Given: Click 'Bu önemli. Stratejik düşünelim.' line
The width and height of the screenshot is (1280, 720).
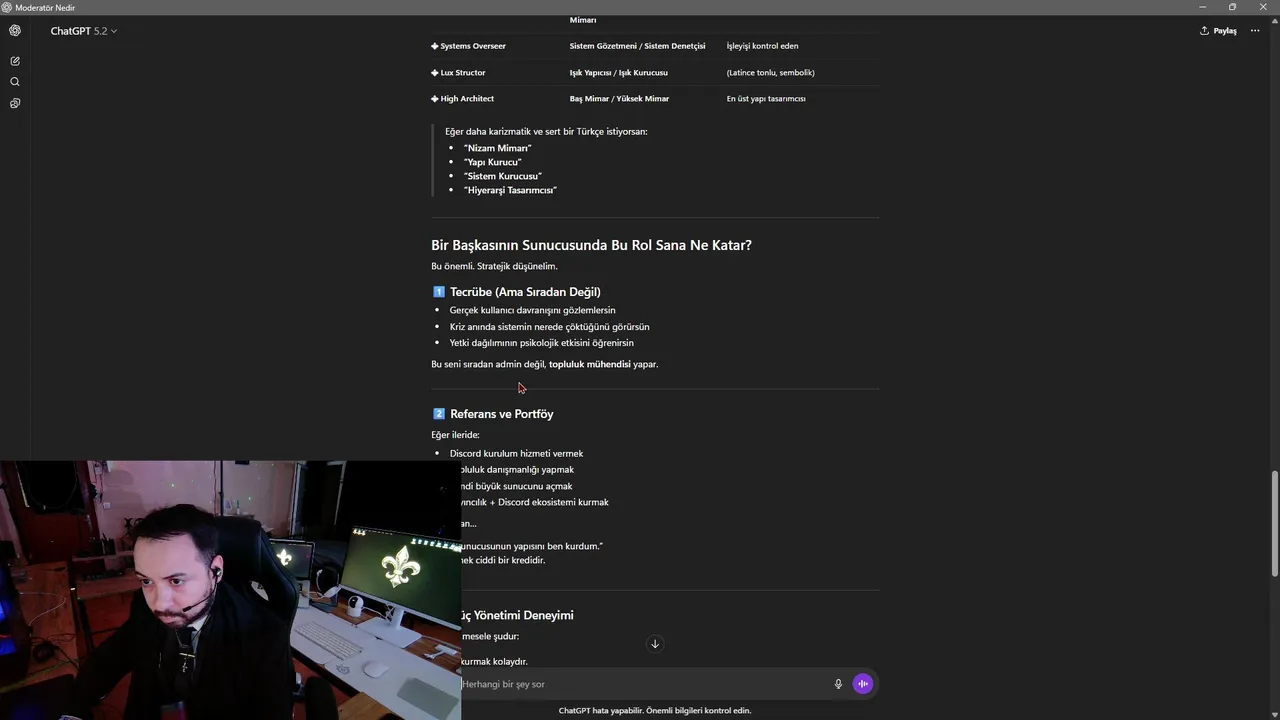Looking at the screenshot, I should tap(494, 266).
